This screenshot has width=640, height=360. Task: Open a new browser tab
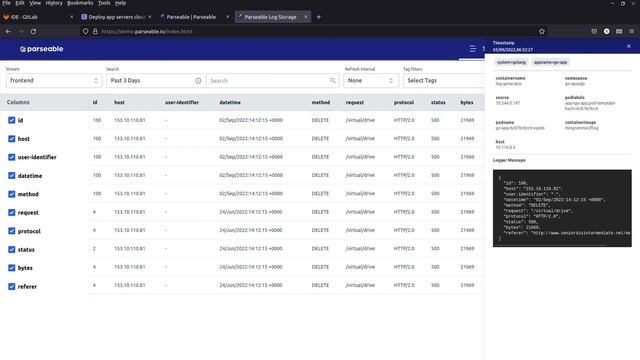tap(319, 17)
